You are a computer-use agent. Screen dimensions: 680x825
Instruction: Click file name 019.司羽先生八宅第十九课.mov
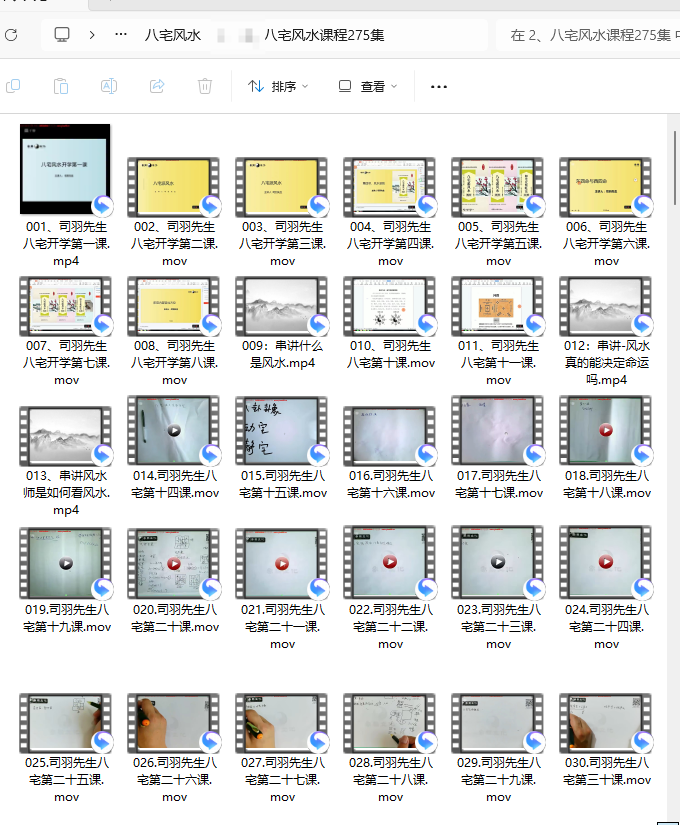(67, 618)
